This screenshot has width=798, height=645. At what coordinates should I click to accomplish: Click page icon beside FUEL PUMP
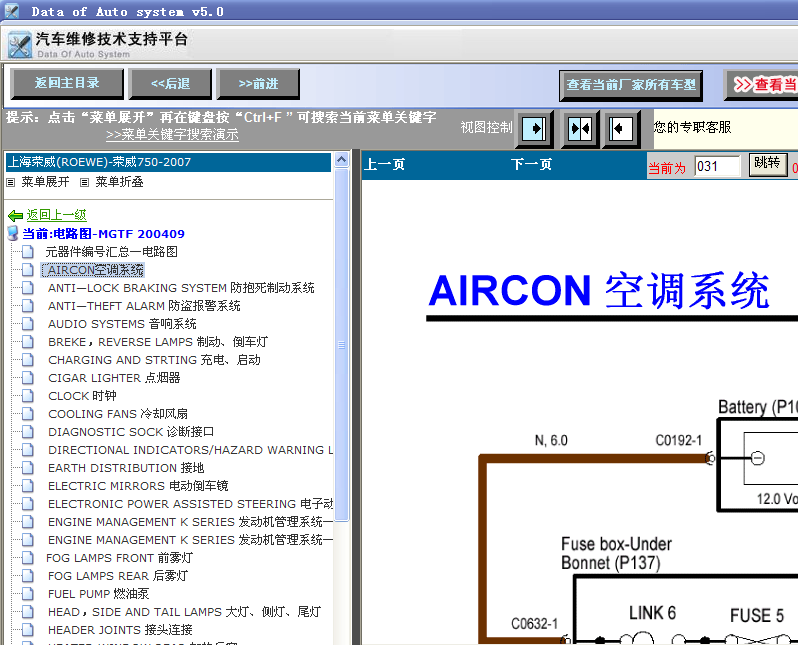pyautogui.click(x=27, y=594)
